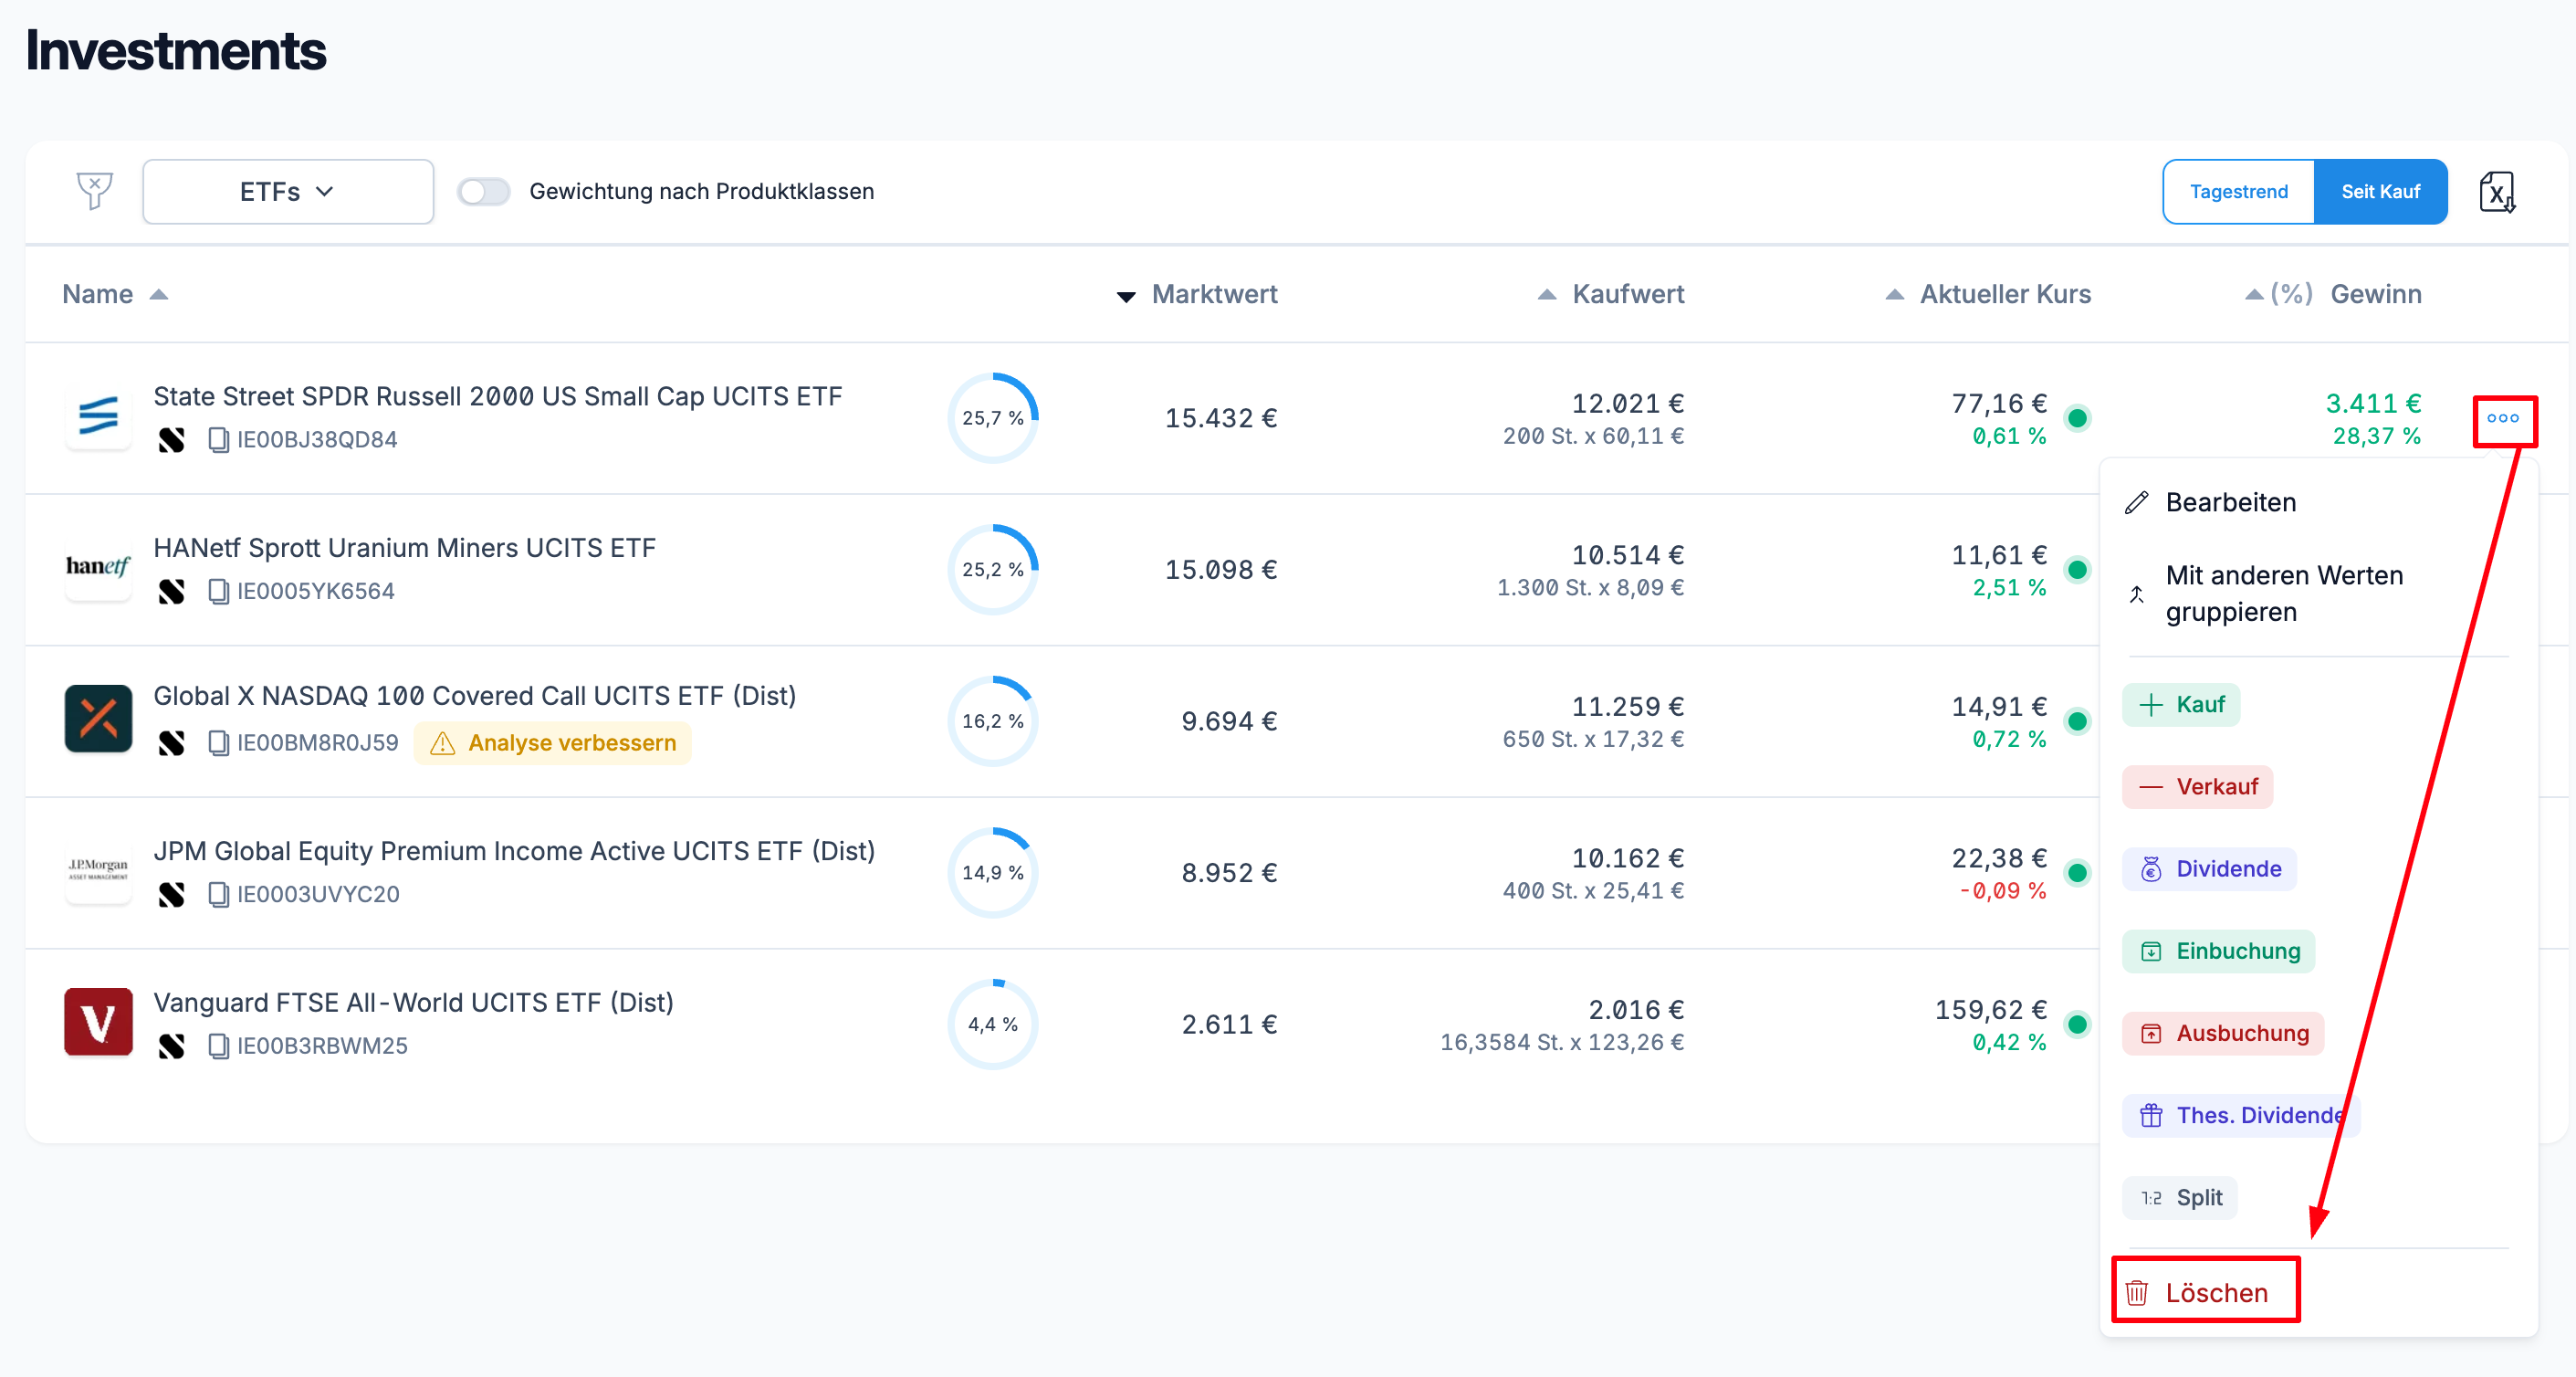Click the green status dot beside 77,16 €
The width and height of the screenshot is (2576, 1377).
[2077, 418]
